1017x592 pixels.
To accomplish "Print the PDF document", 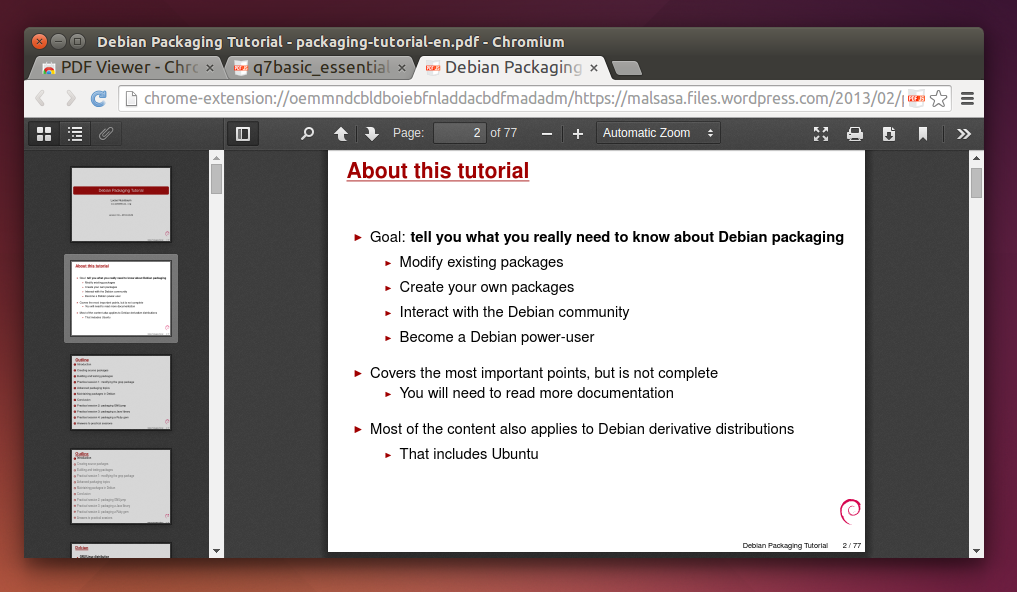I will (855, 132).
